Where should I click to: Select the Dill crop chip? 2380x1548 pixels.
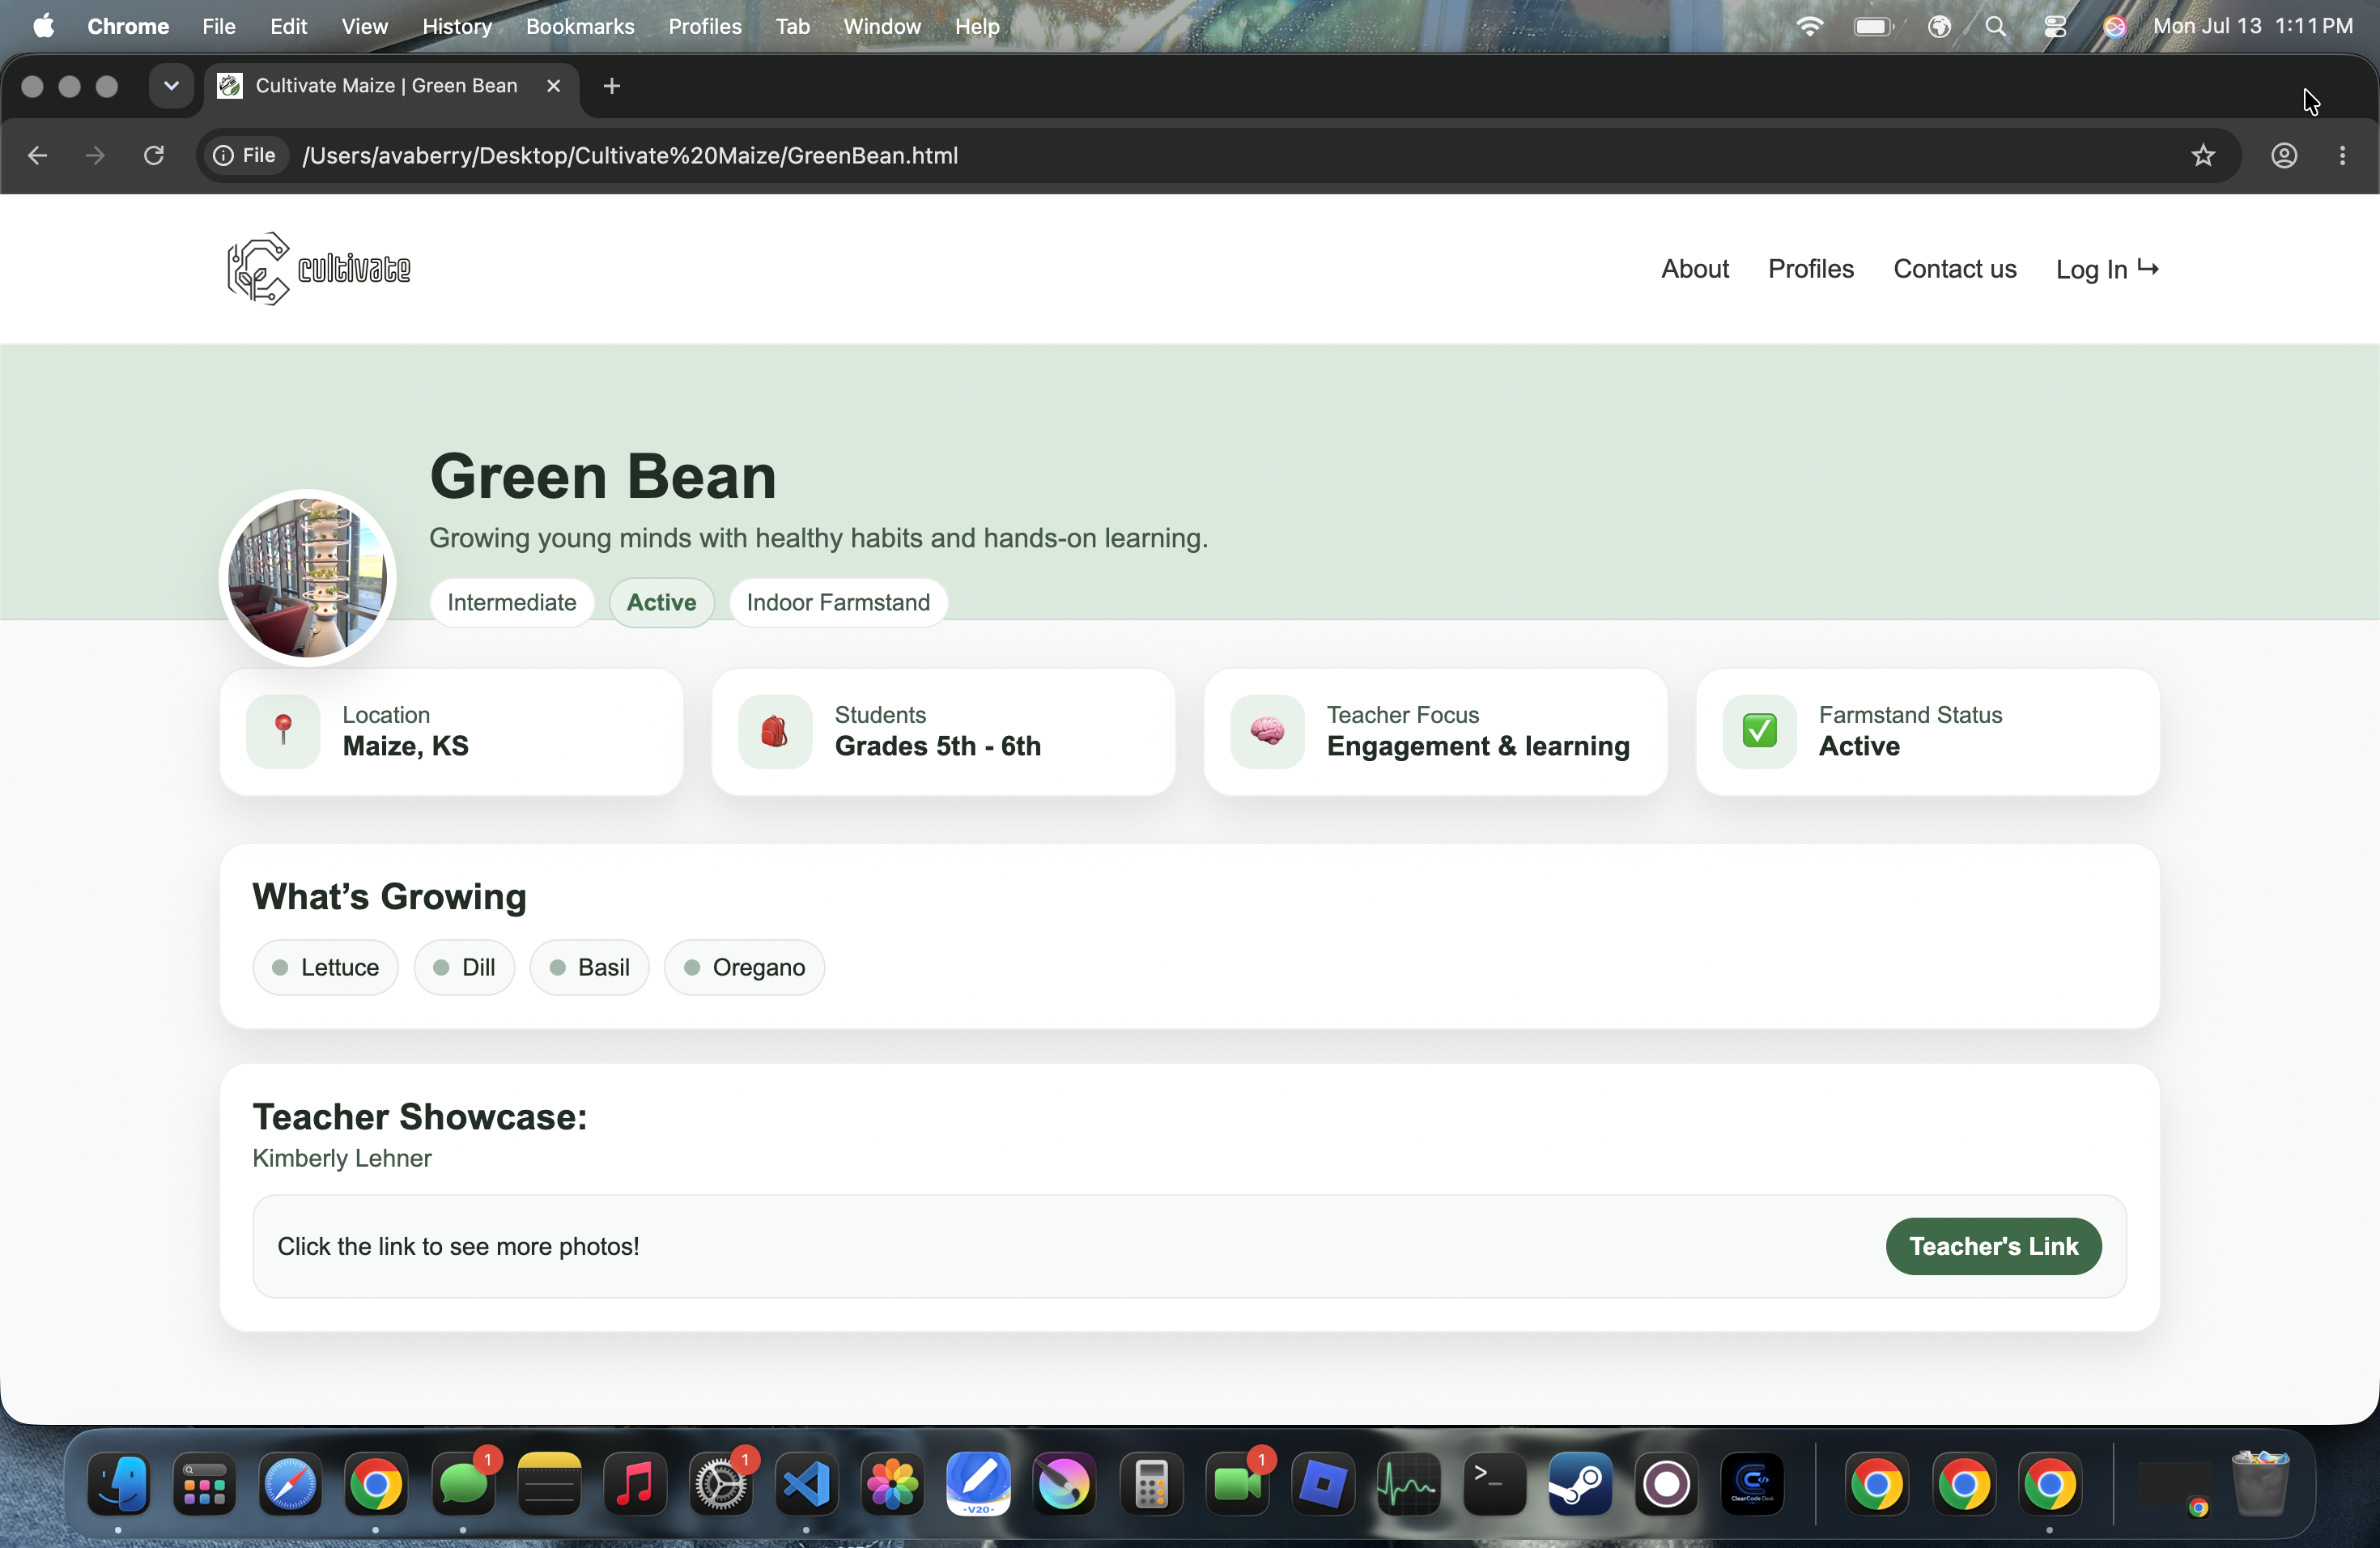click(464, 967)
